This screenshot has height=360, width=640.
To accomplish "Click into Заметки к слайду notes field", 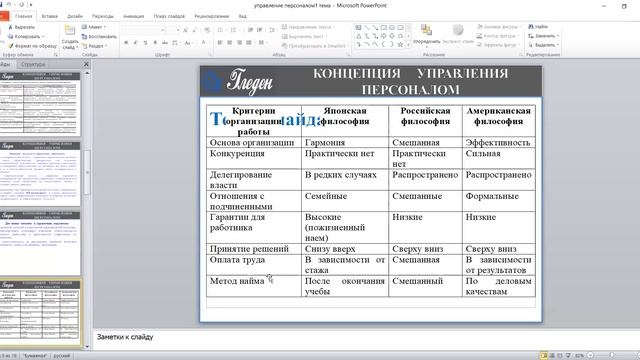I will click(x=366, y=340).
